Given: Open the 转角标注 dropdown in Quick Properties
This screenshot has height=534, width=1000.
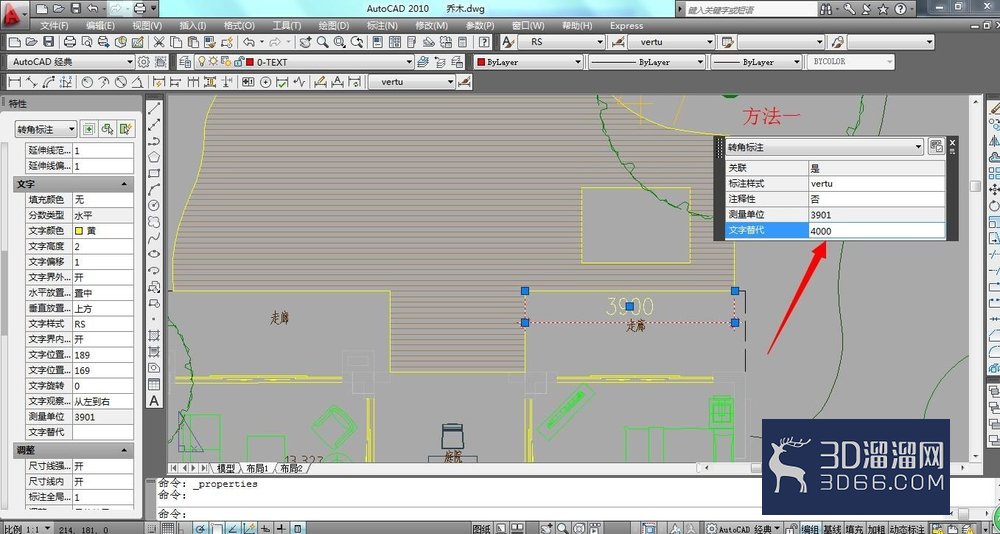Looking at the screenshot, I should click(x=825, y=147).
